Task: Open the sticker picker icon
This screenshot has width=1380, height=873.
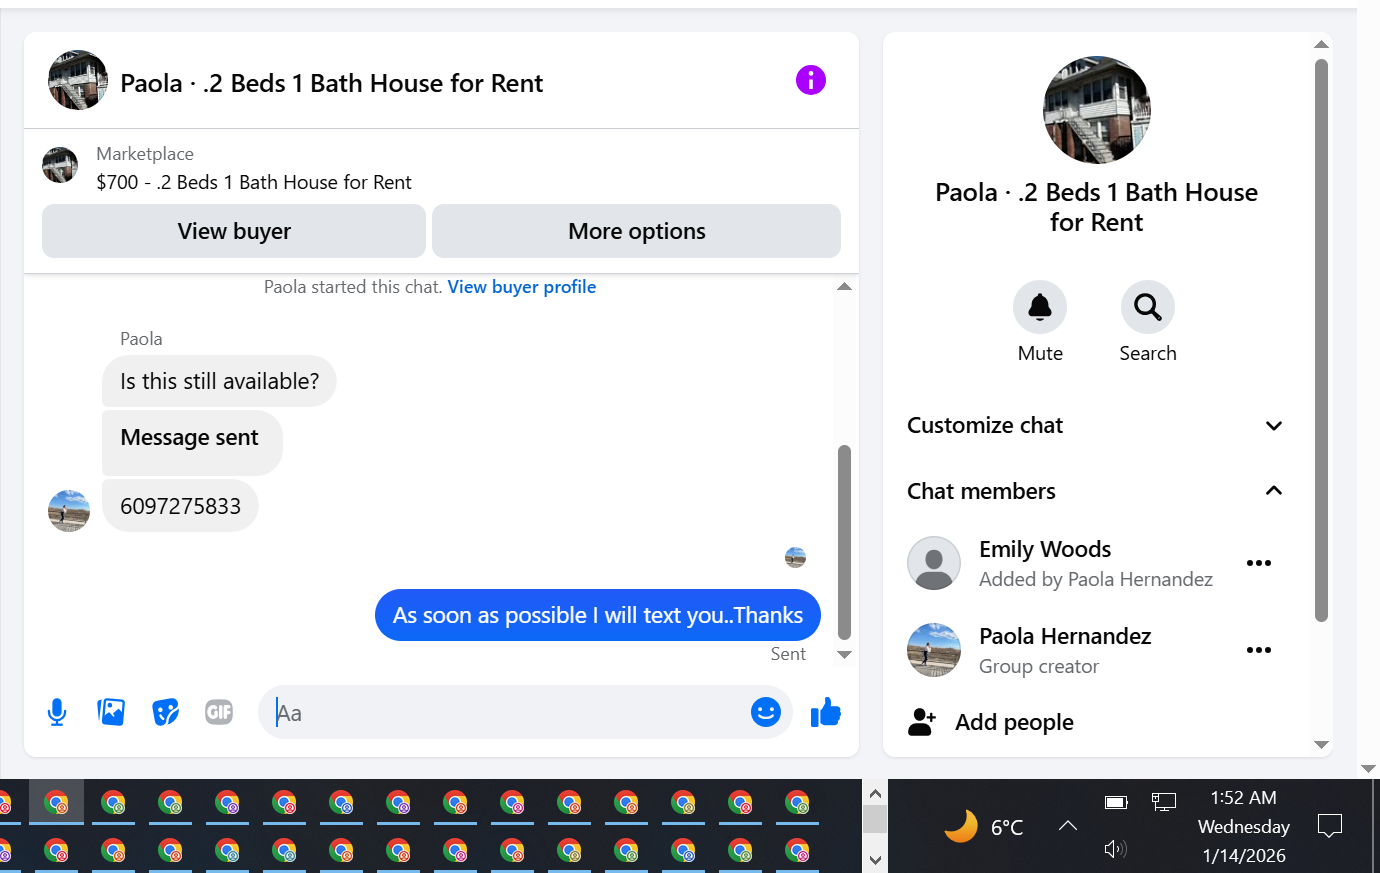Action: (x=165, y=712)
